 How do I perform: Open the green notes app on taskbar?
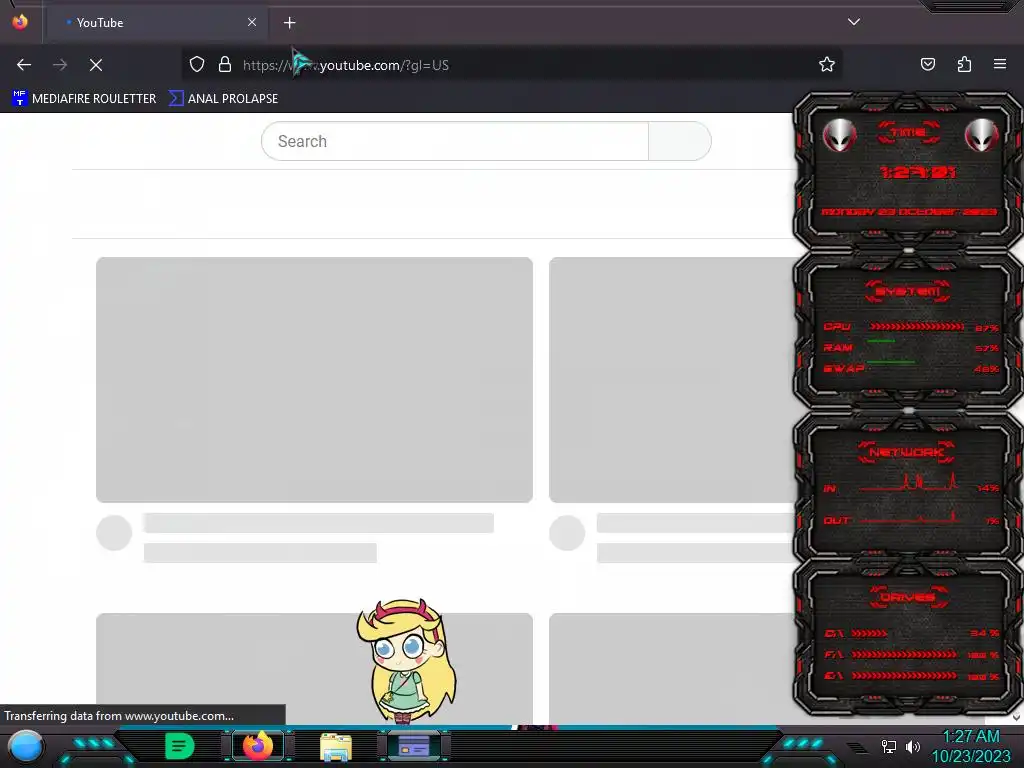pos(180,746)
